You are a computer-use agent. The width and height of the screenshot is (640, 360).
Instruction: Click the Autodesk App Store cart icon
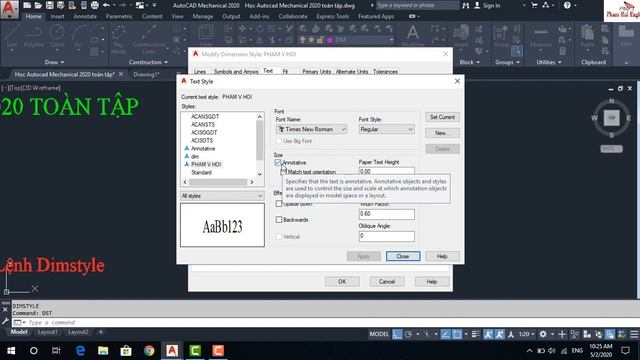click(x=534, y=5)
